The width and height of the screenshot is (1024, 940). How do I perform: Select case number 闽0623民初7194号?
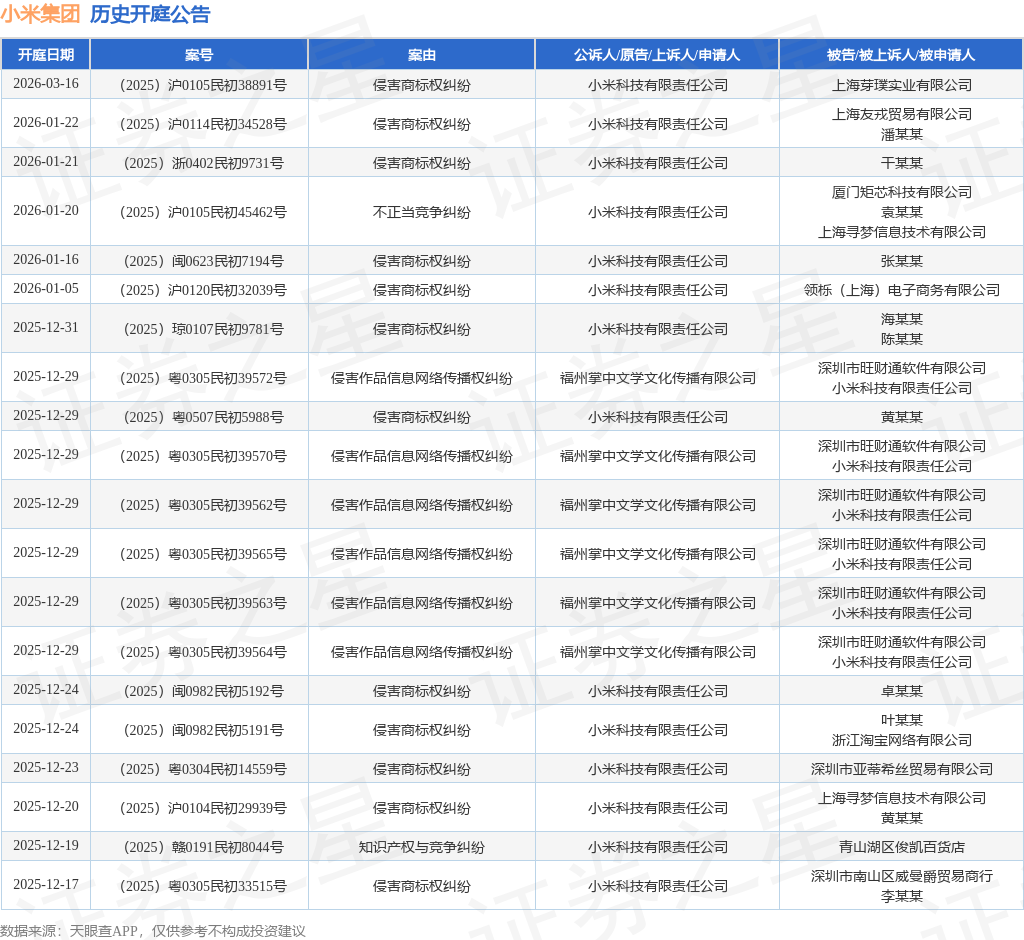[x=203, y=261]
